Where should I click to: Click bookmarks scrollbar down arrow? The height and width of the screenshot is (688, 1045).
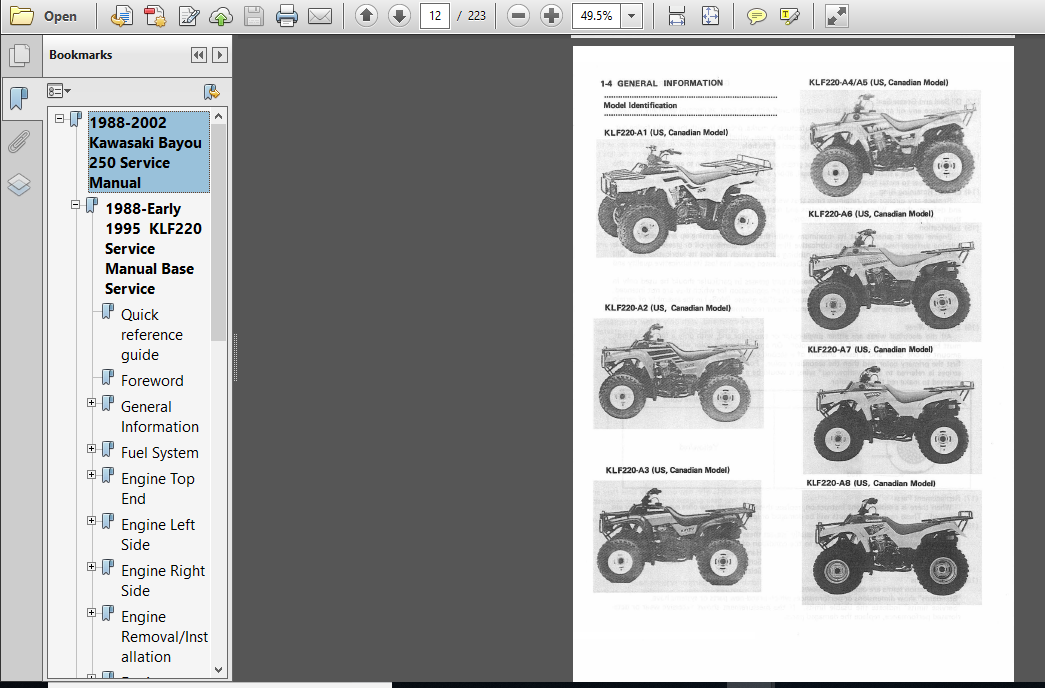tap(219, 669)
